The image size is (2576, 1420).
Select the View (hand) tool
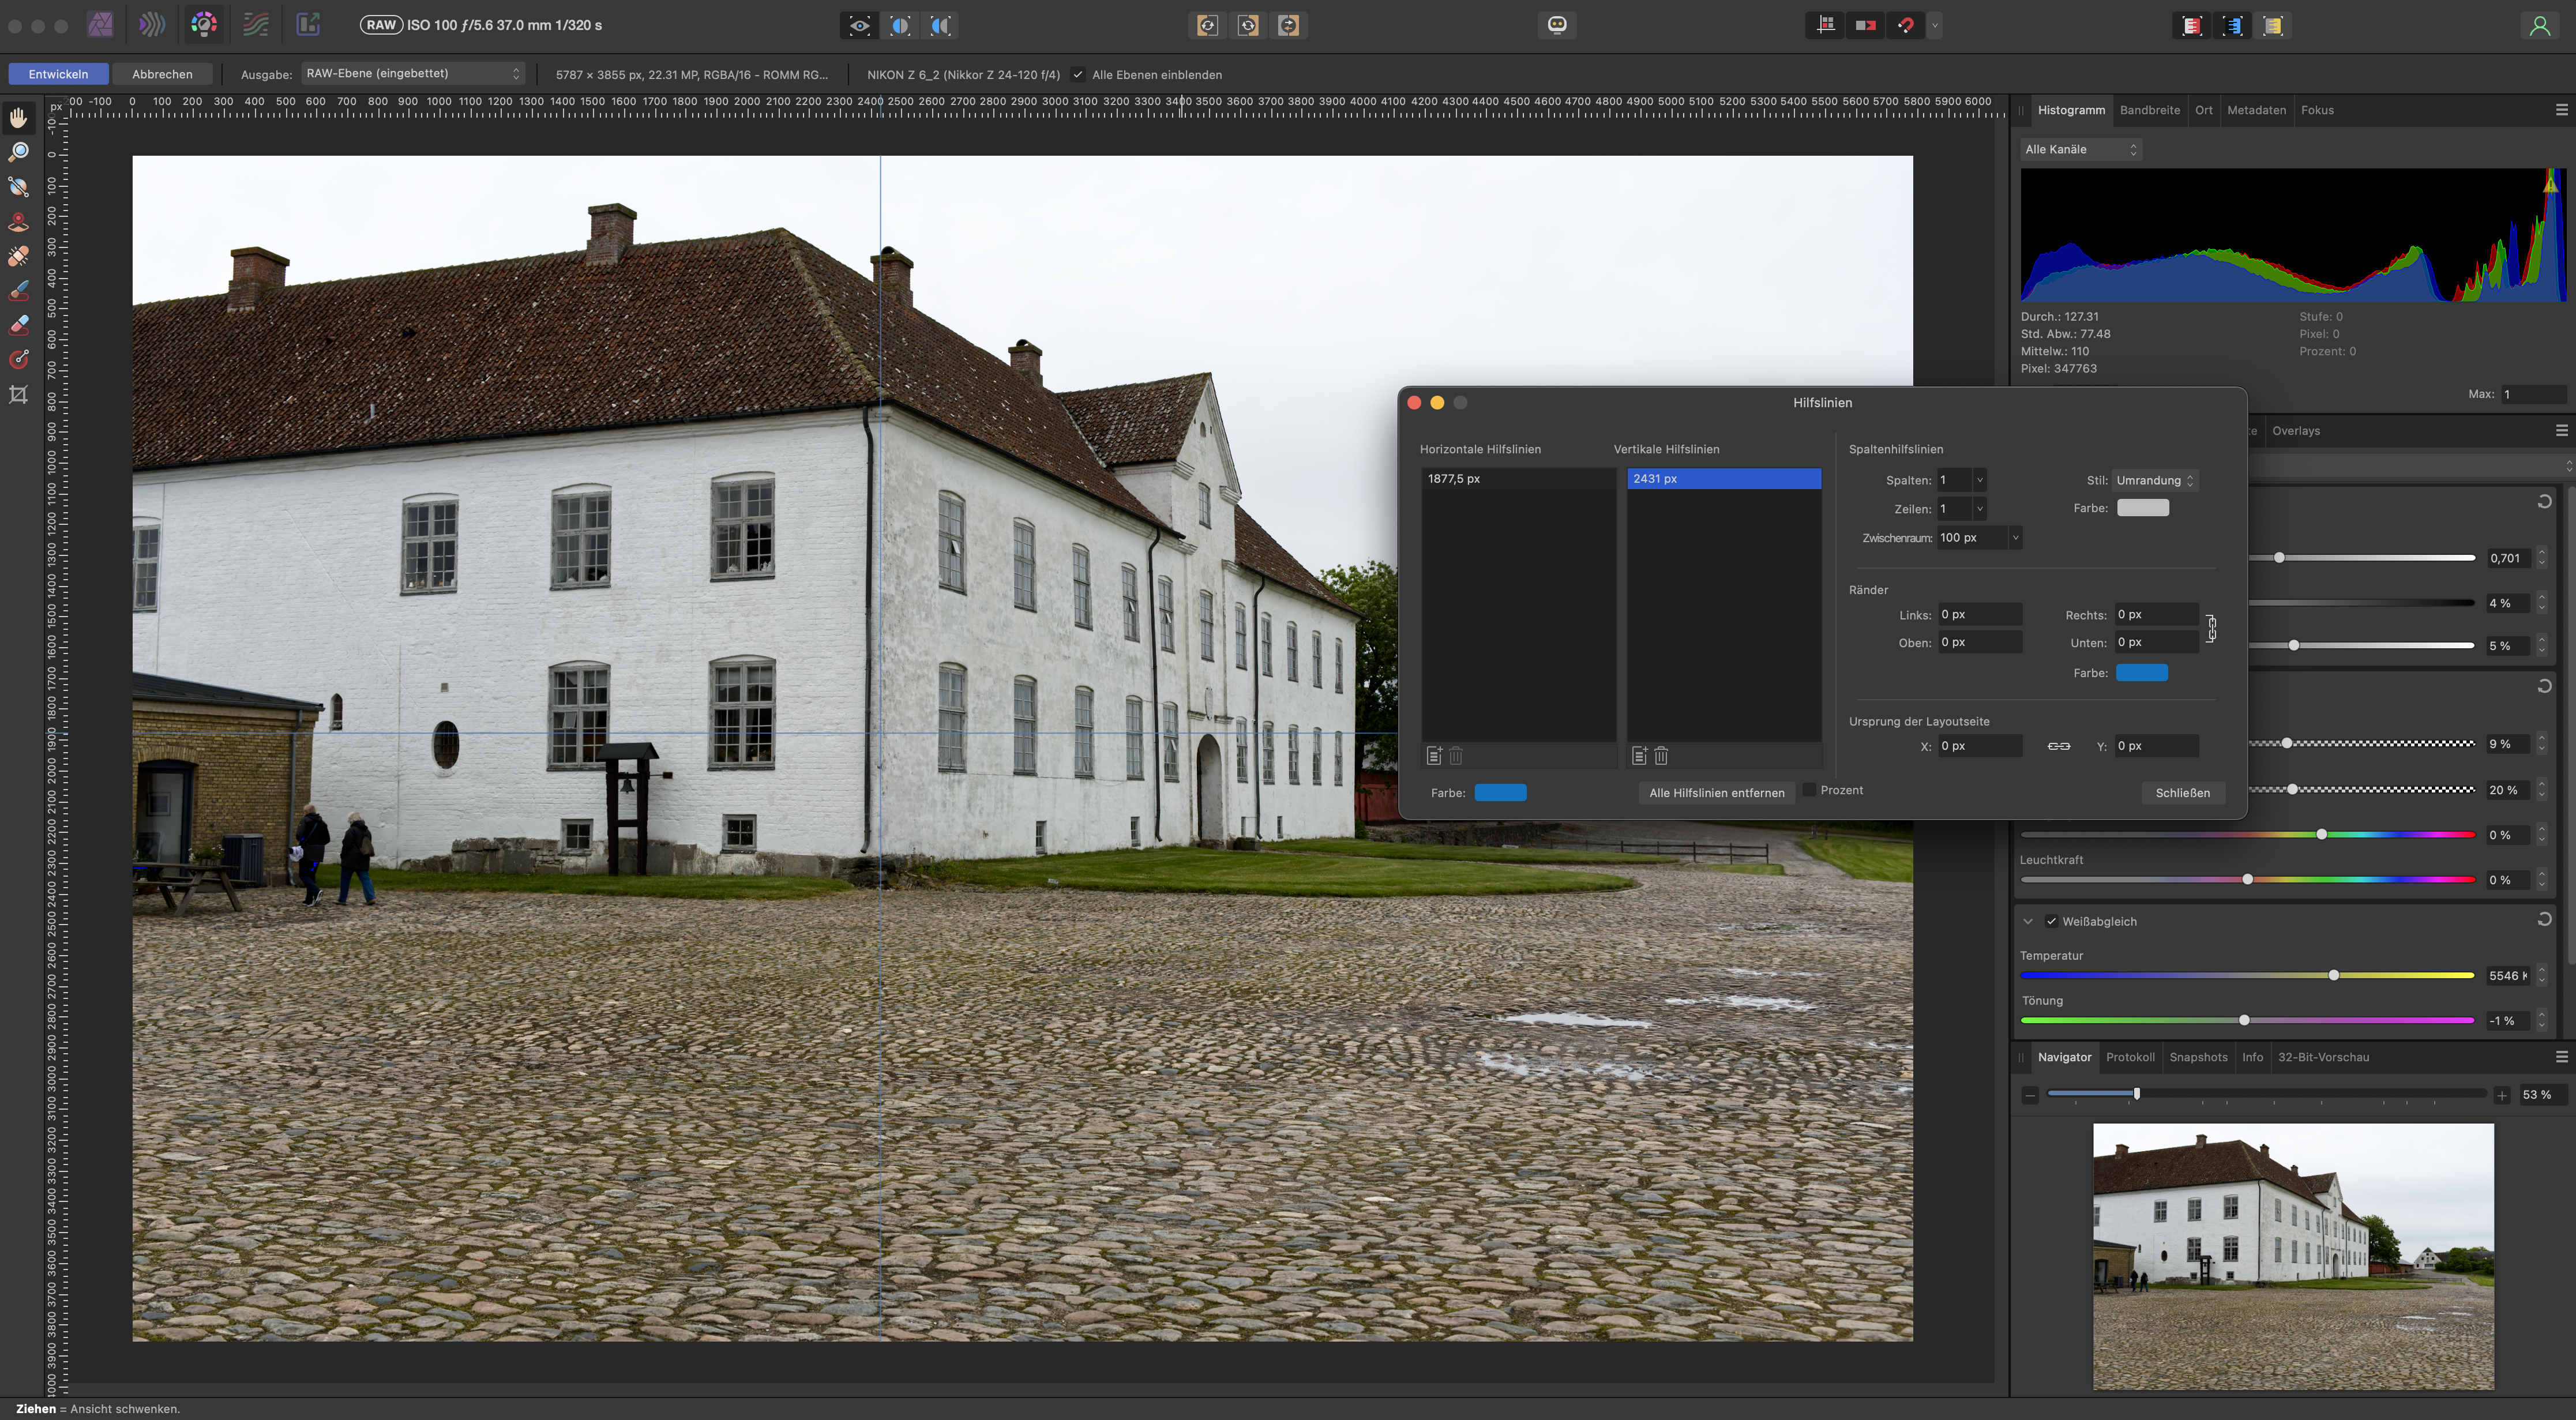point(18,118)
